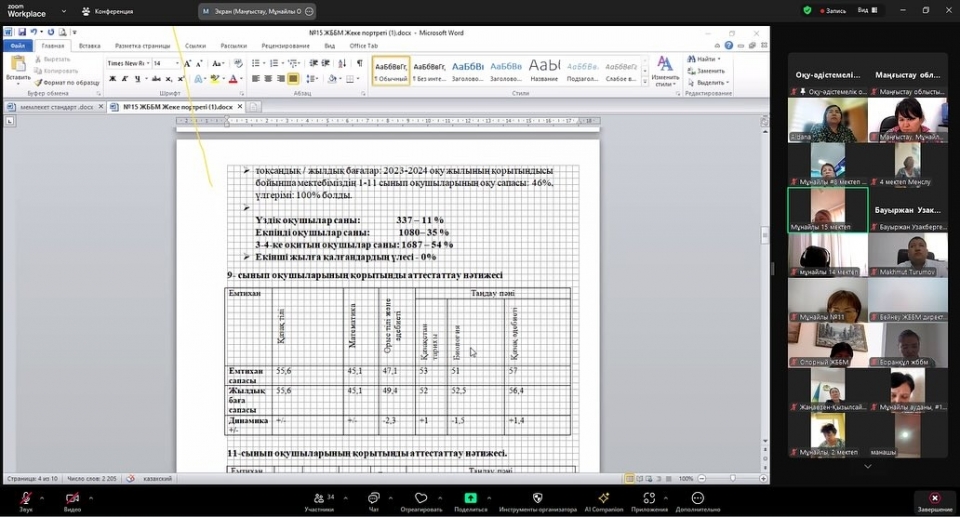The height and width of the screenshot is (517, 960).
Task: Click the Clear Formatting eraser icon
Action: tap(238, 63)
